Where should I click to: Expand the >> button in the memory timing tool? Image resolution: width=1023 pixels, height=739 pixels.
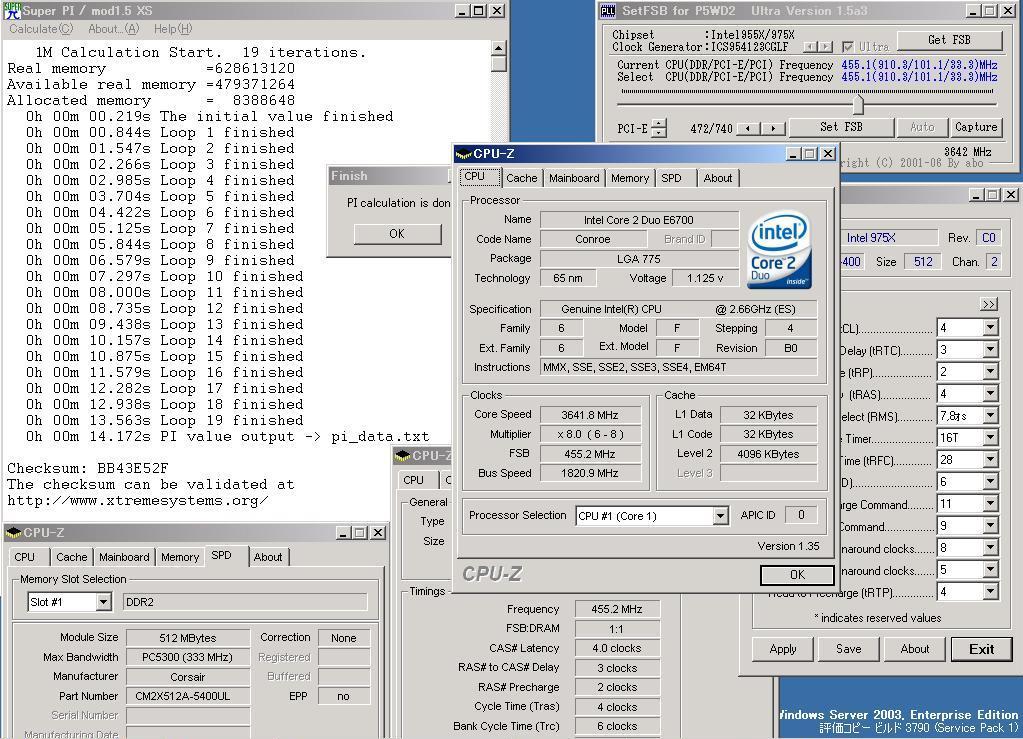989,304
